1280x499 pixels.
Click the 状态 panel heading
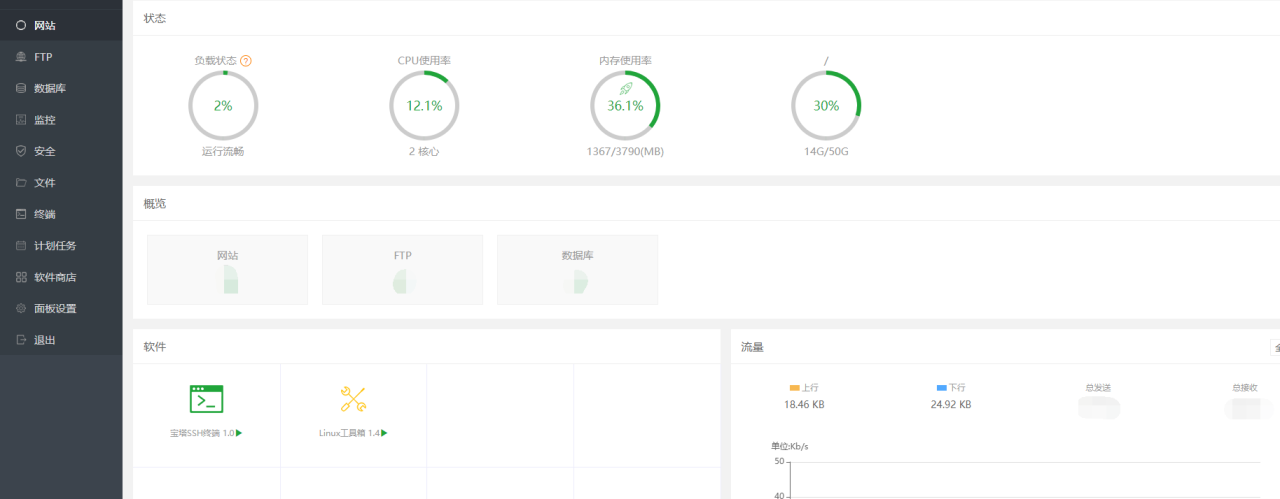(x=155, y=18)
